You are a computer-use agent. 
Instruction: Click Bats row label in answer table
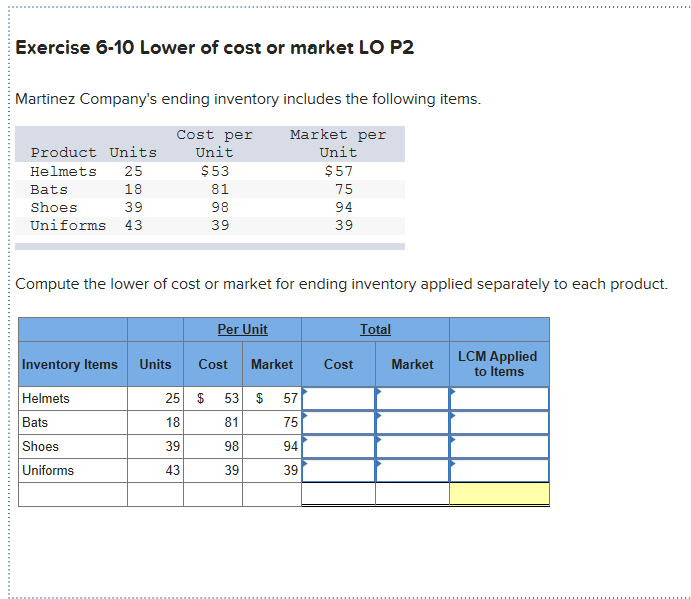pyautogui.click(x=35, y=423)
